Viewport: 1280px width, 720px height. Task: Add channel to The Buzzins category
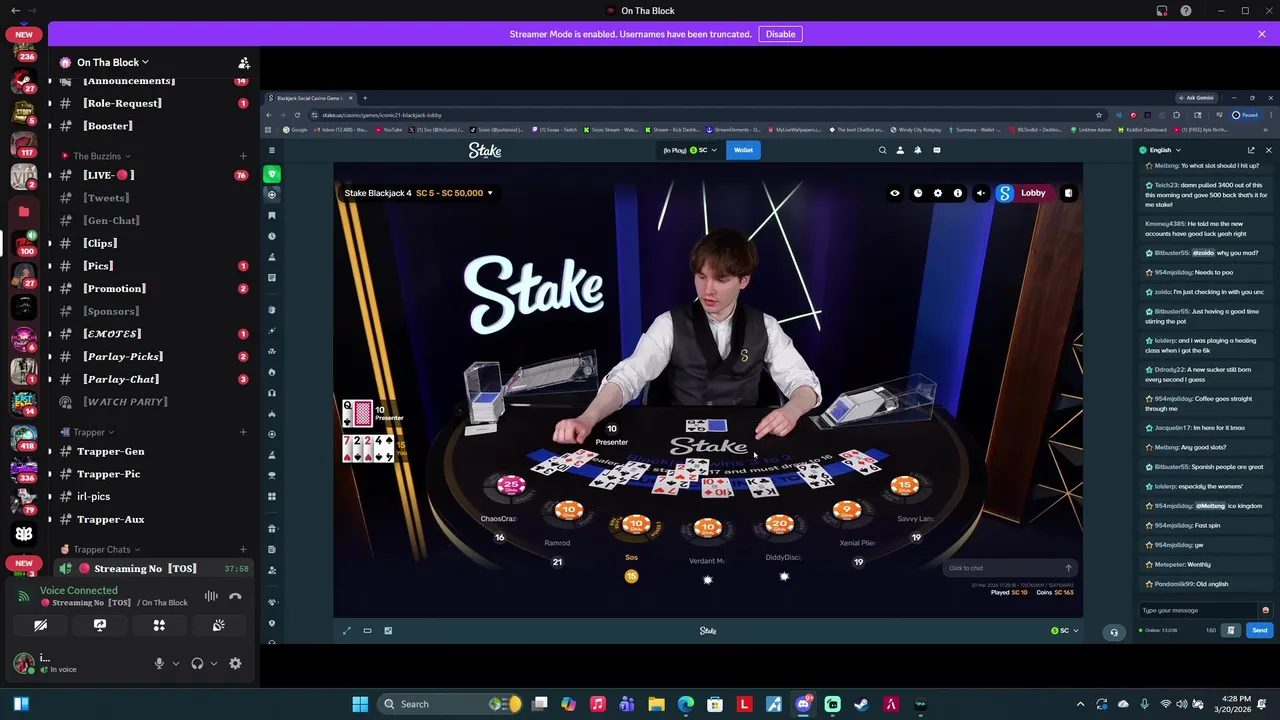pyautogui.click(x=243, y=156)
